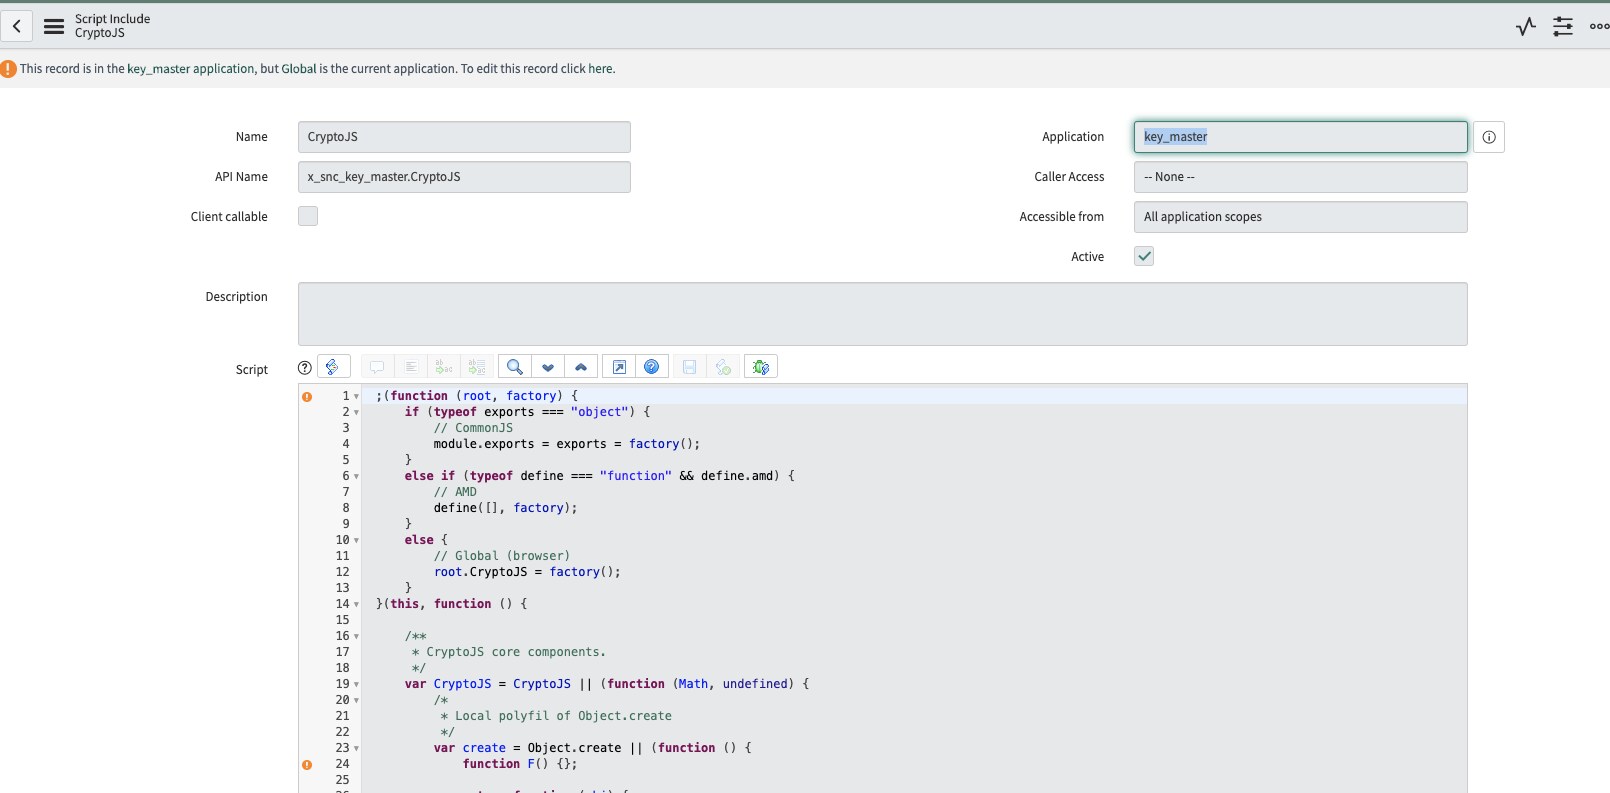The image size is (1610, 793).
Task: Click the Application field key_master
Action: [1300, 137]
